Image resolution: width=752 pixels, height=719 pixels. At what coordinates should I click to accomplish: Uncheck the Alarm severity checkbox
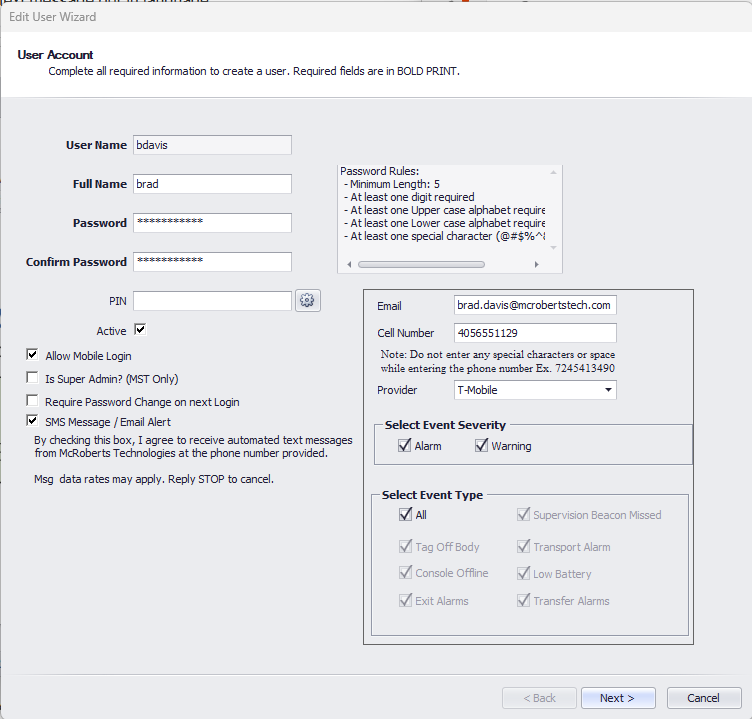tap(405, 446)
